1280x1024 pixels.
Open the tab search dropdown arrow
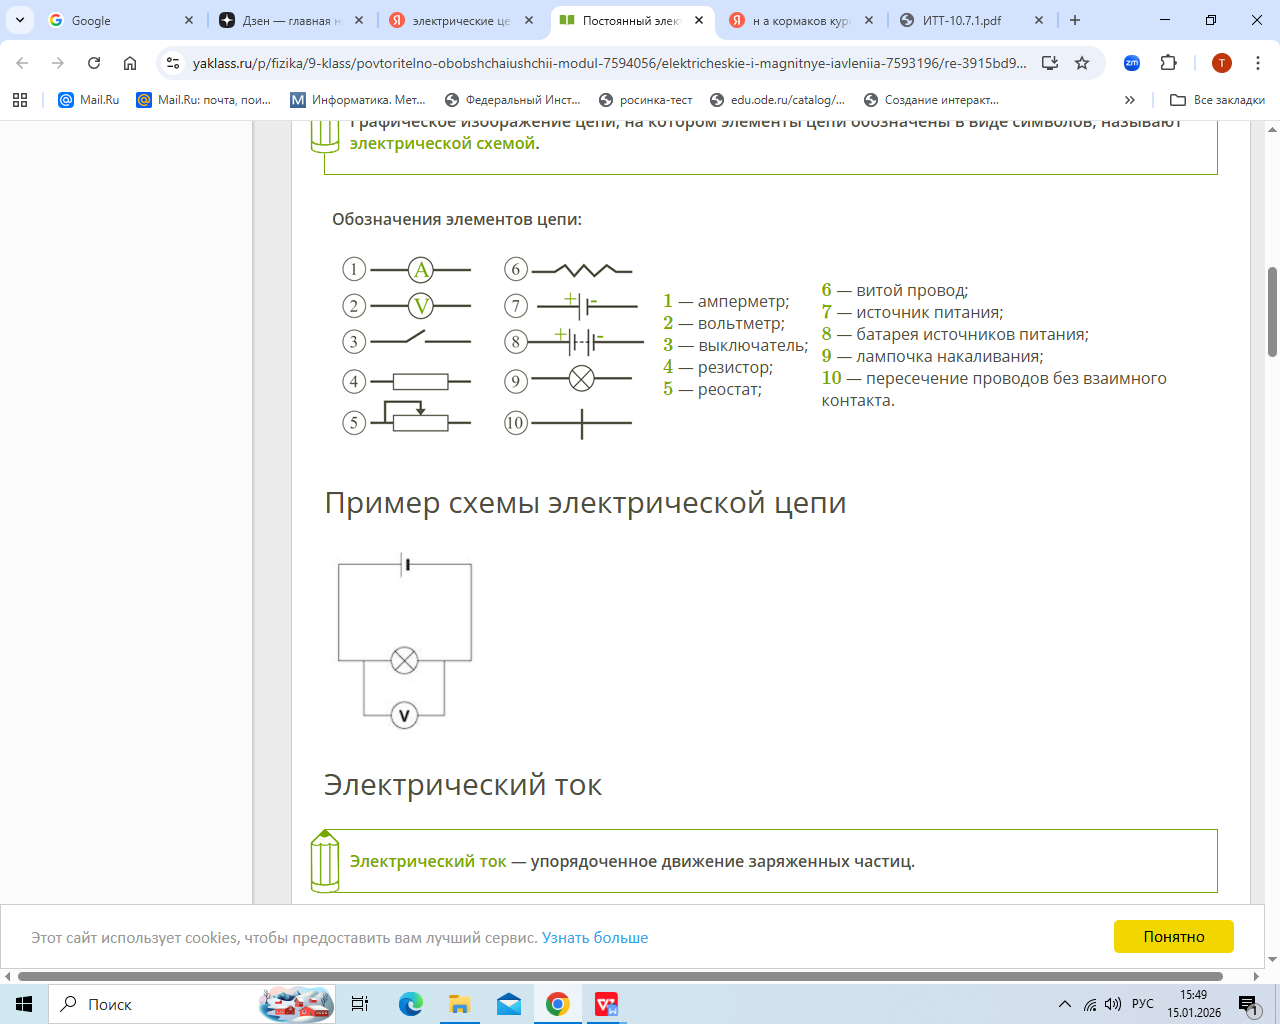click(20, 20)
